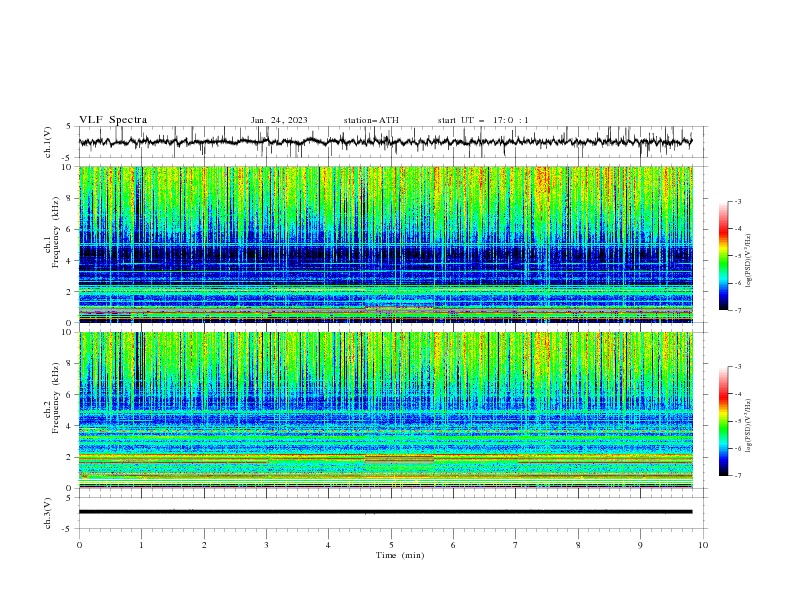The width and height of the screenshot is (792, 612).
Task: Click the "ch.1(V)" axis label
Action: pos(48,142)
